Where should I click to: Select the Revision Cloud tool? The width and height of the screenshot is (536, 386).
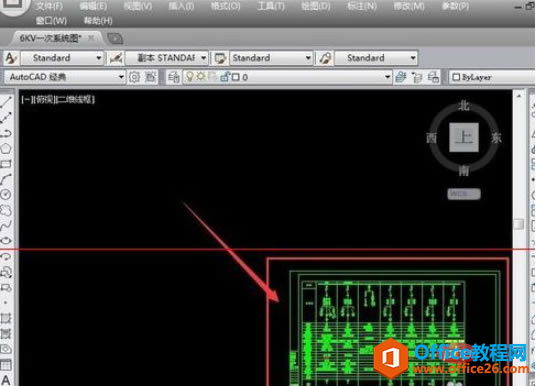[6, 210]
